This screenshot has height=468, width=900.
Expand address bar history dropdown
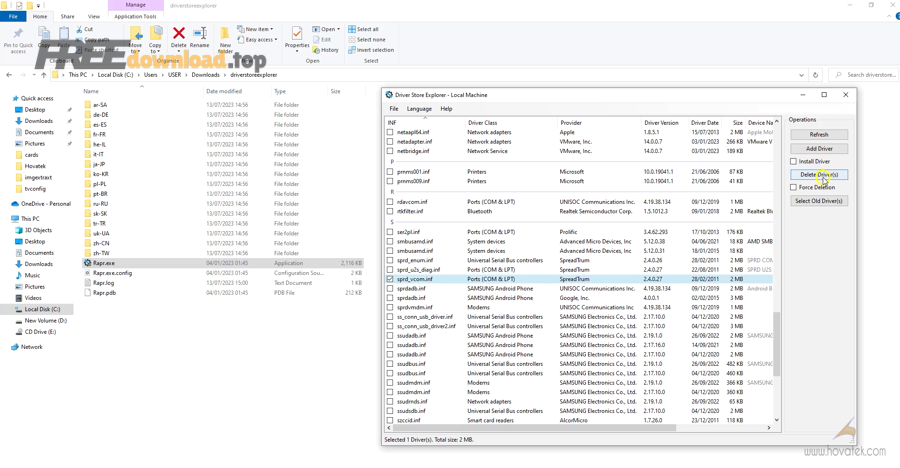[x=801, y=75]
